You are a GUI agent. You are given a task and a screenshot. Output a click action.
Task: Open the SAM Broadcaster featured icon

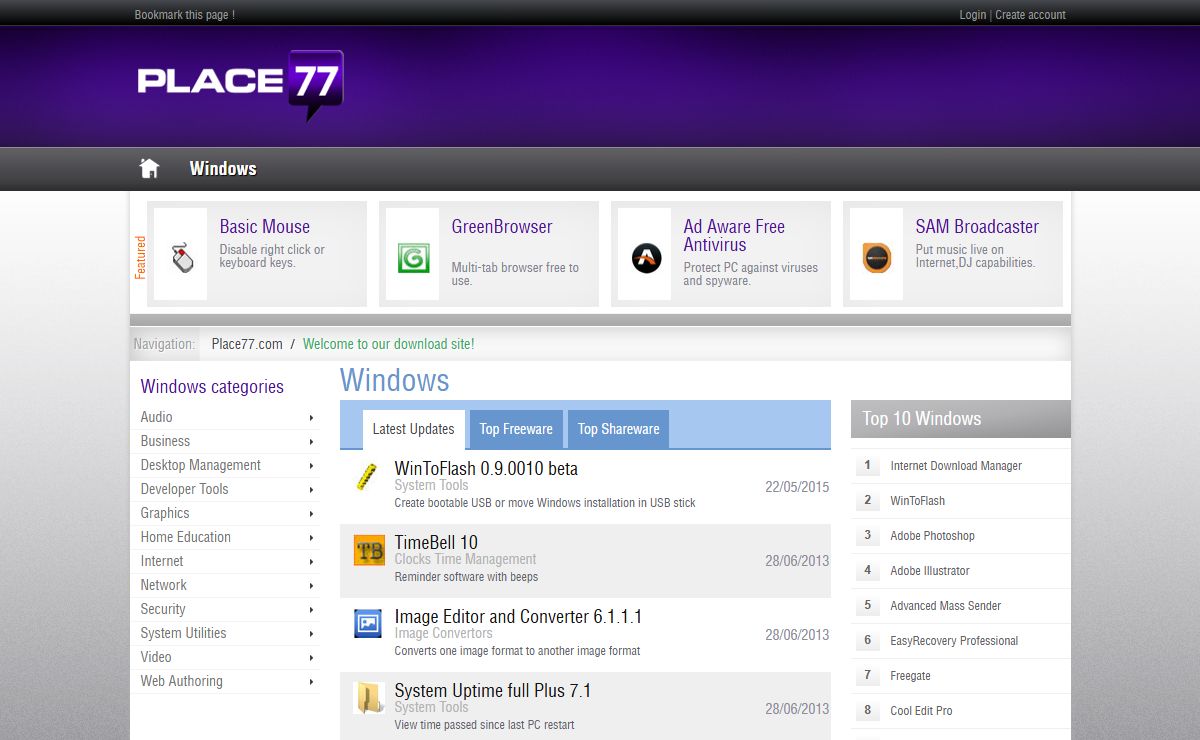coord(877,258)
